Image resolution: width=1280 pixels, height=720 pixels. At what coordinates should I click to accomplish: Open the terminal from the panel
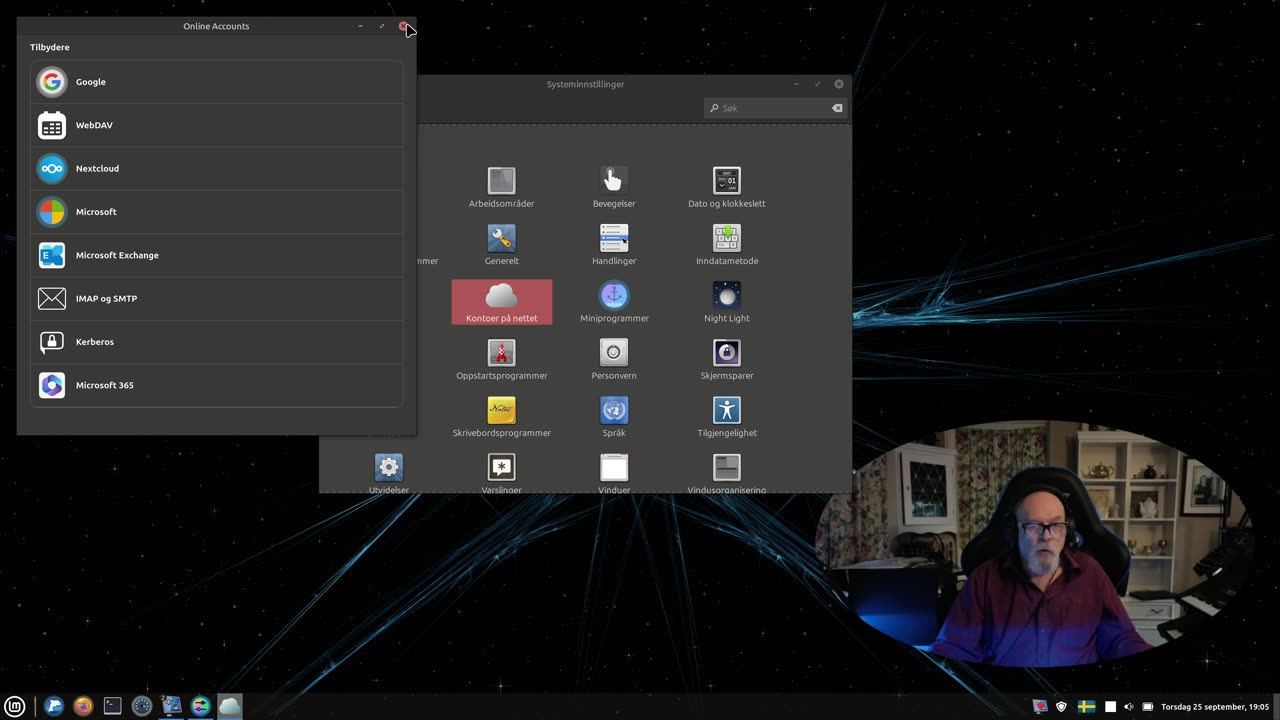click(x=112, y=706)
